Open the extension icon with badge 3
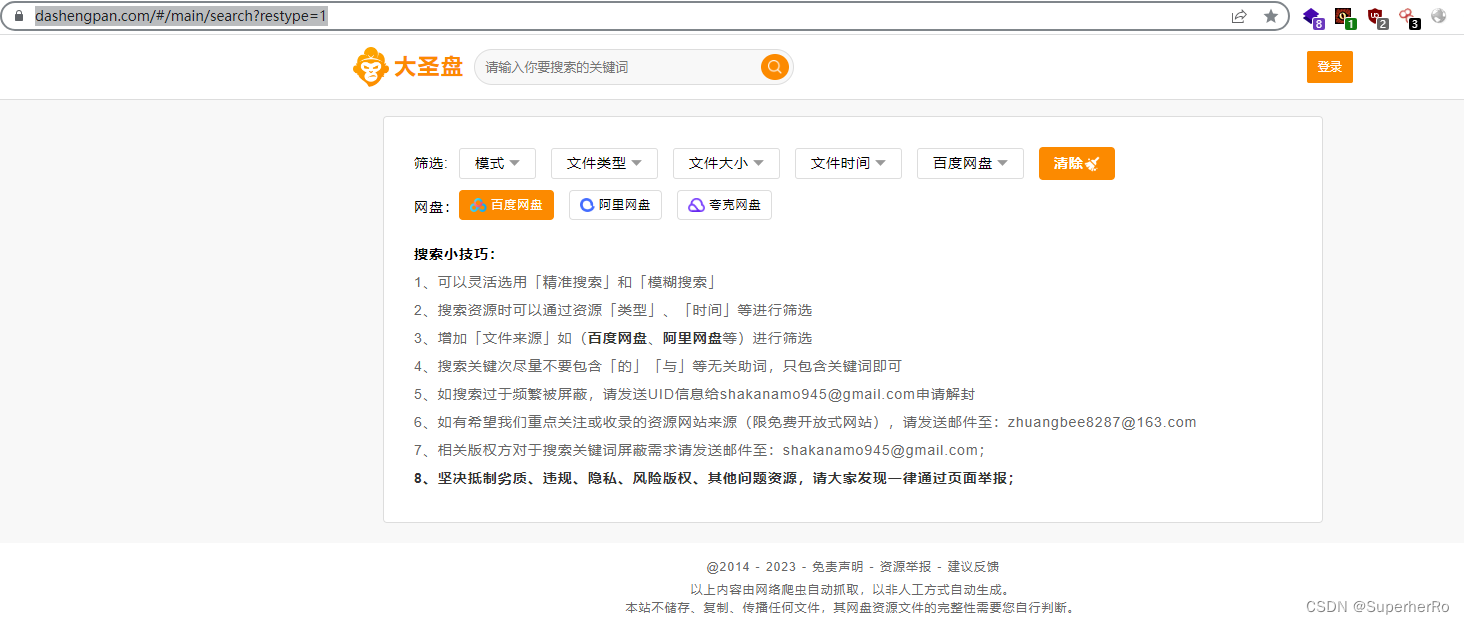Screen dimensions: 1464x624 coord(1409,17)
